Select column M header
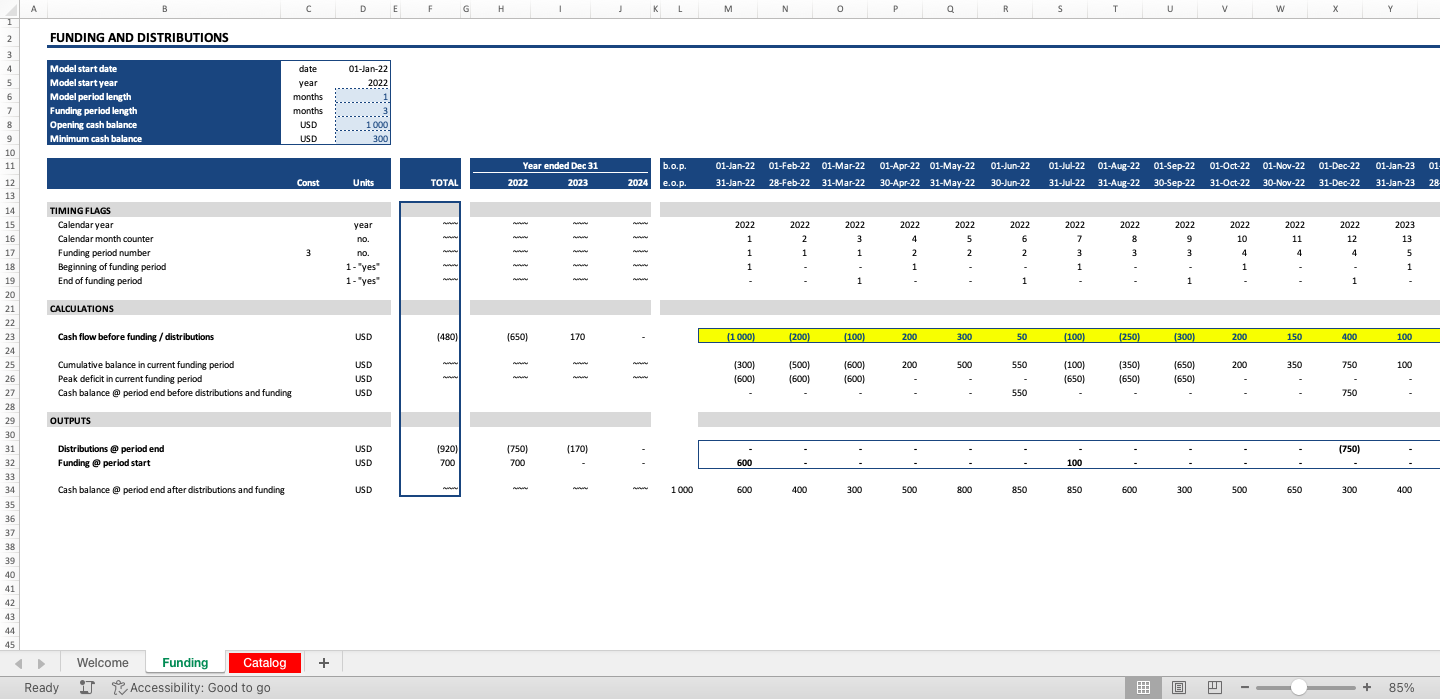Viewport: 1440px width, 699px height. coord(727,9)
